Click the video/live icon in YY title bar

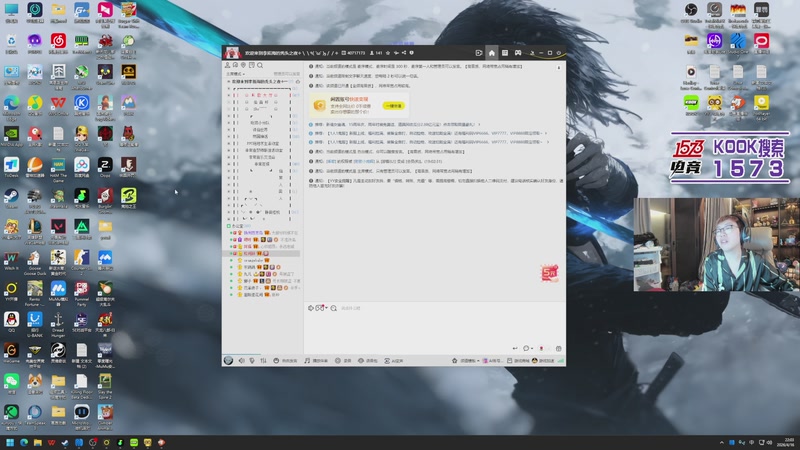coord(479,53)
